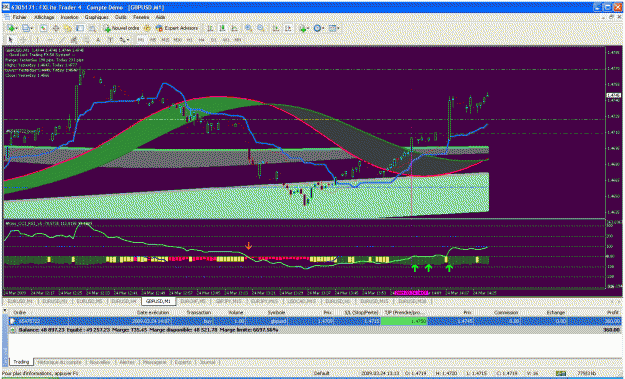Select the crosshair tool
Image resolution: width=625 pixels, height=379 pixels.
[x=23, y=39]
